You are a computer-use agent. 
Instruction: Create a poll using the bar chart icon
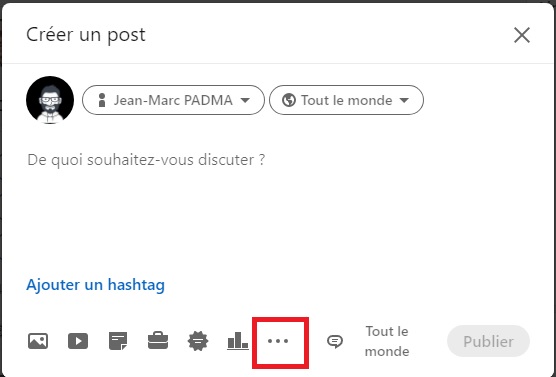click(x=238, y=341)
